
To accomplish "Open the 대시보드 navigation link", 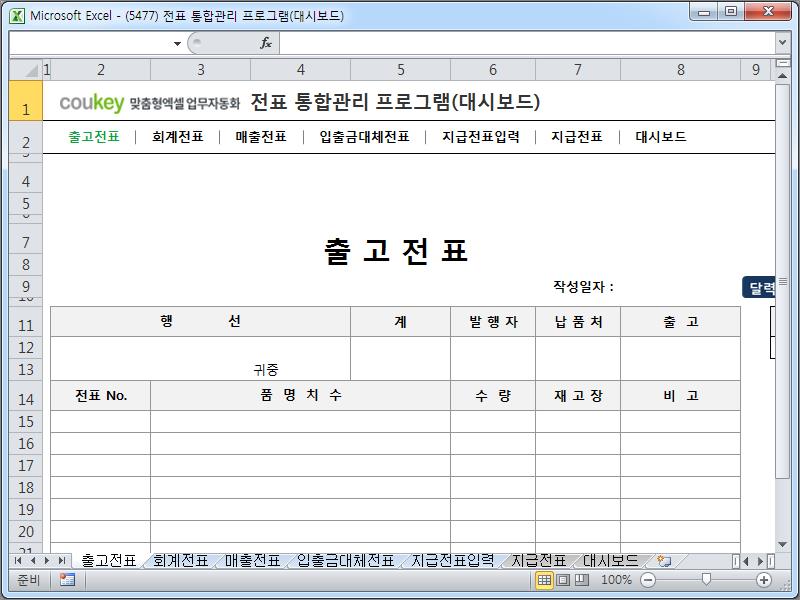I will 661,137.
